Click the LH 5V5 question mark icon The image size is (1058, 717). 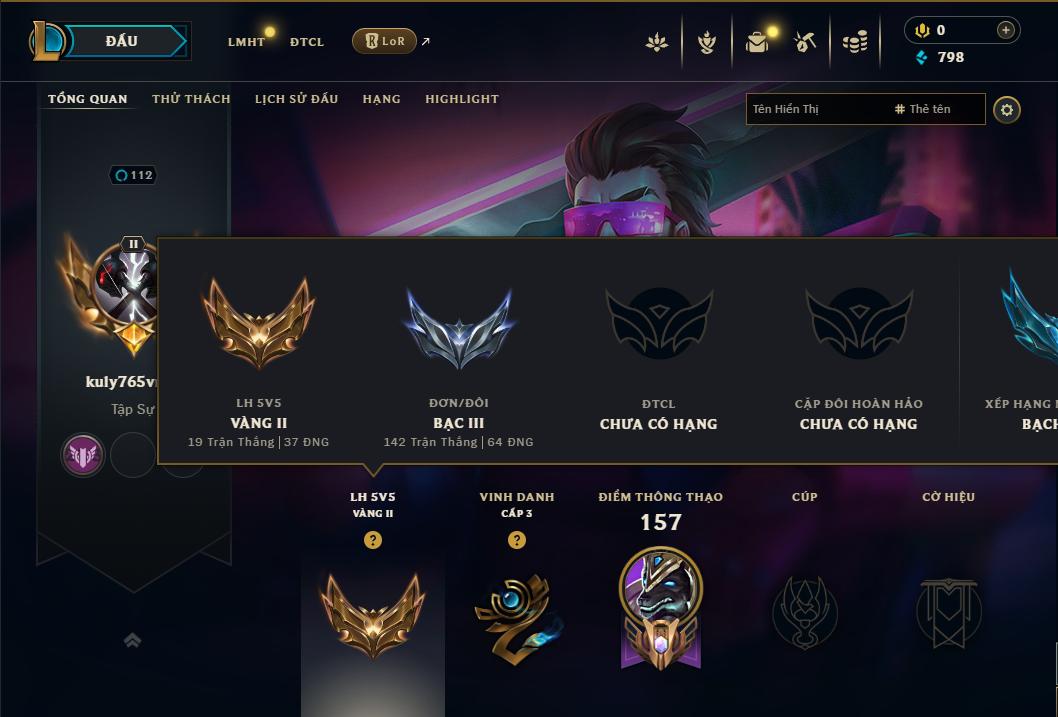(372, 540)
